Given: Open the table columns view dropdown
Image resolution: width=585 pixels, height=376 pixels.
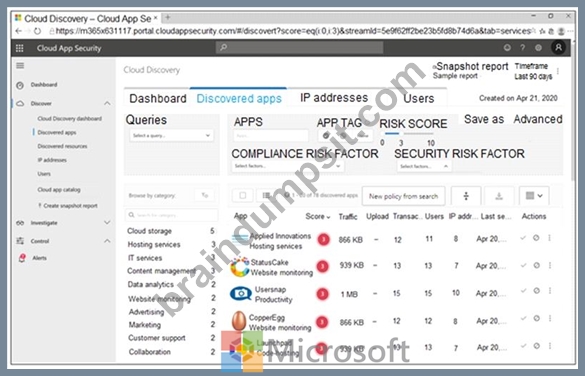Looking at the screenshot, I should [x=534, y=196].
